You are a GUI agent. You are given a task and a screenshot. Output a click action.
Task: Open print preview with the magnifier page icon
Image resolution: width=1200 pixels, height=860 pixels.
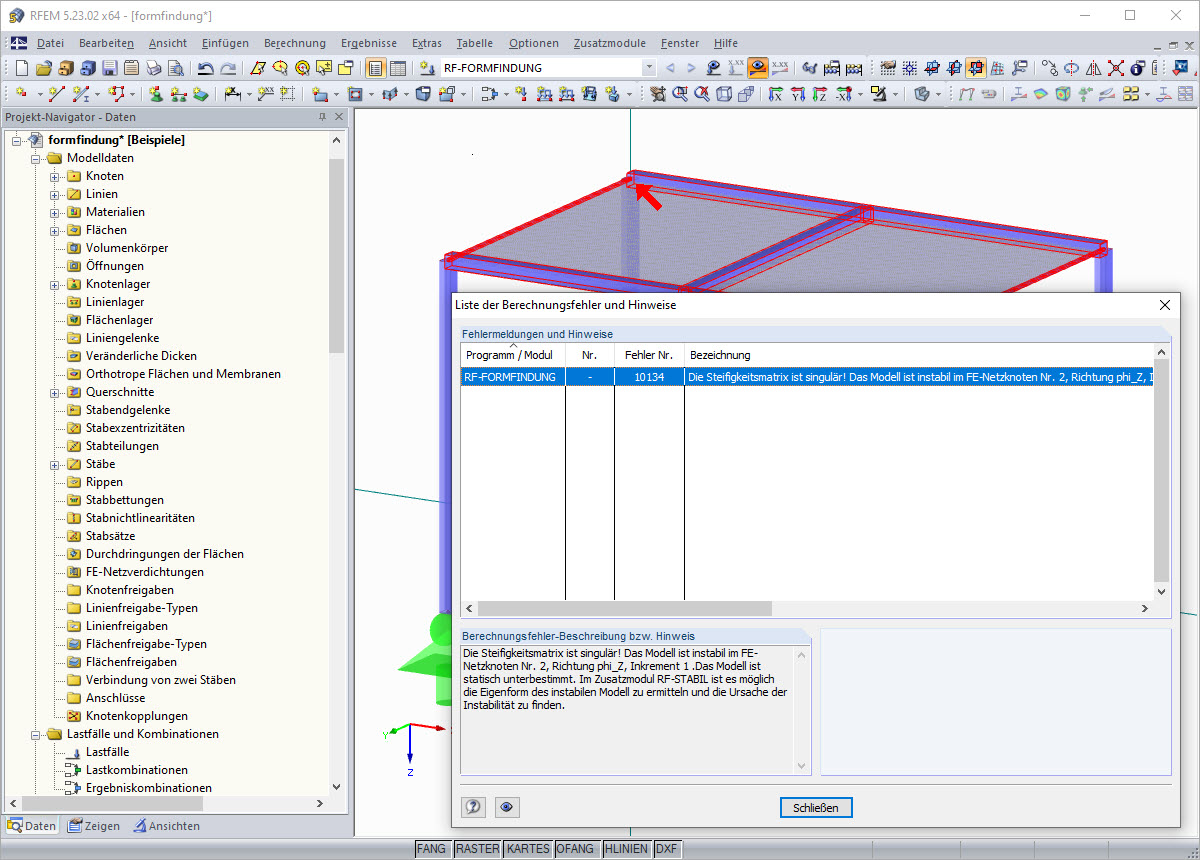tap(175, 68)
